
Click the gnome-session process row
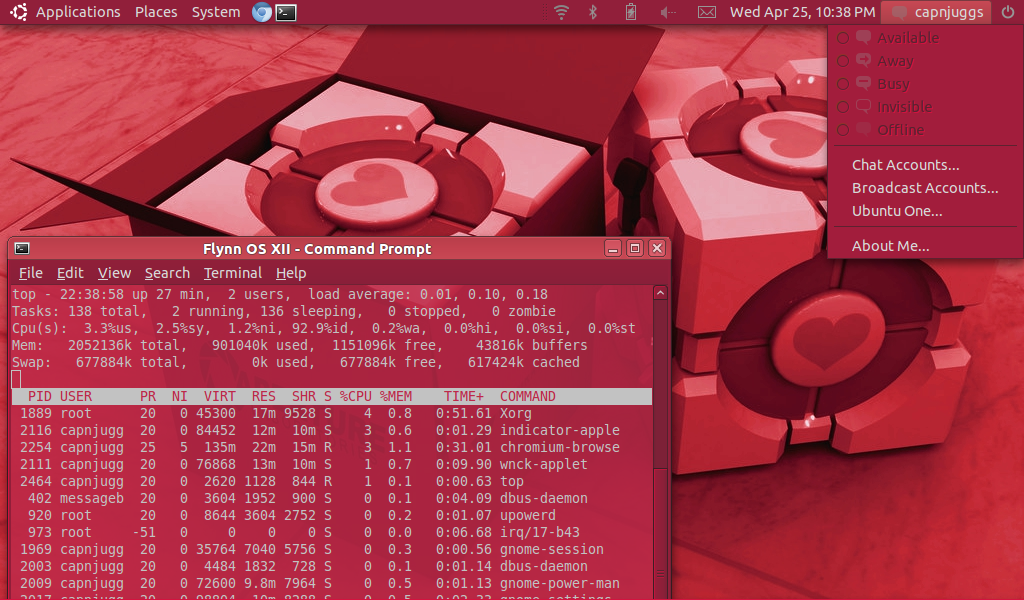pos(332,549)
